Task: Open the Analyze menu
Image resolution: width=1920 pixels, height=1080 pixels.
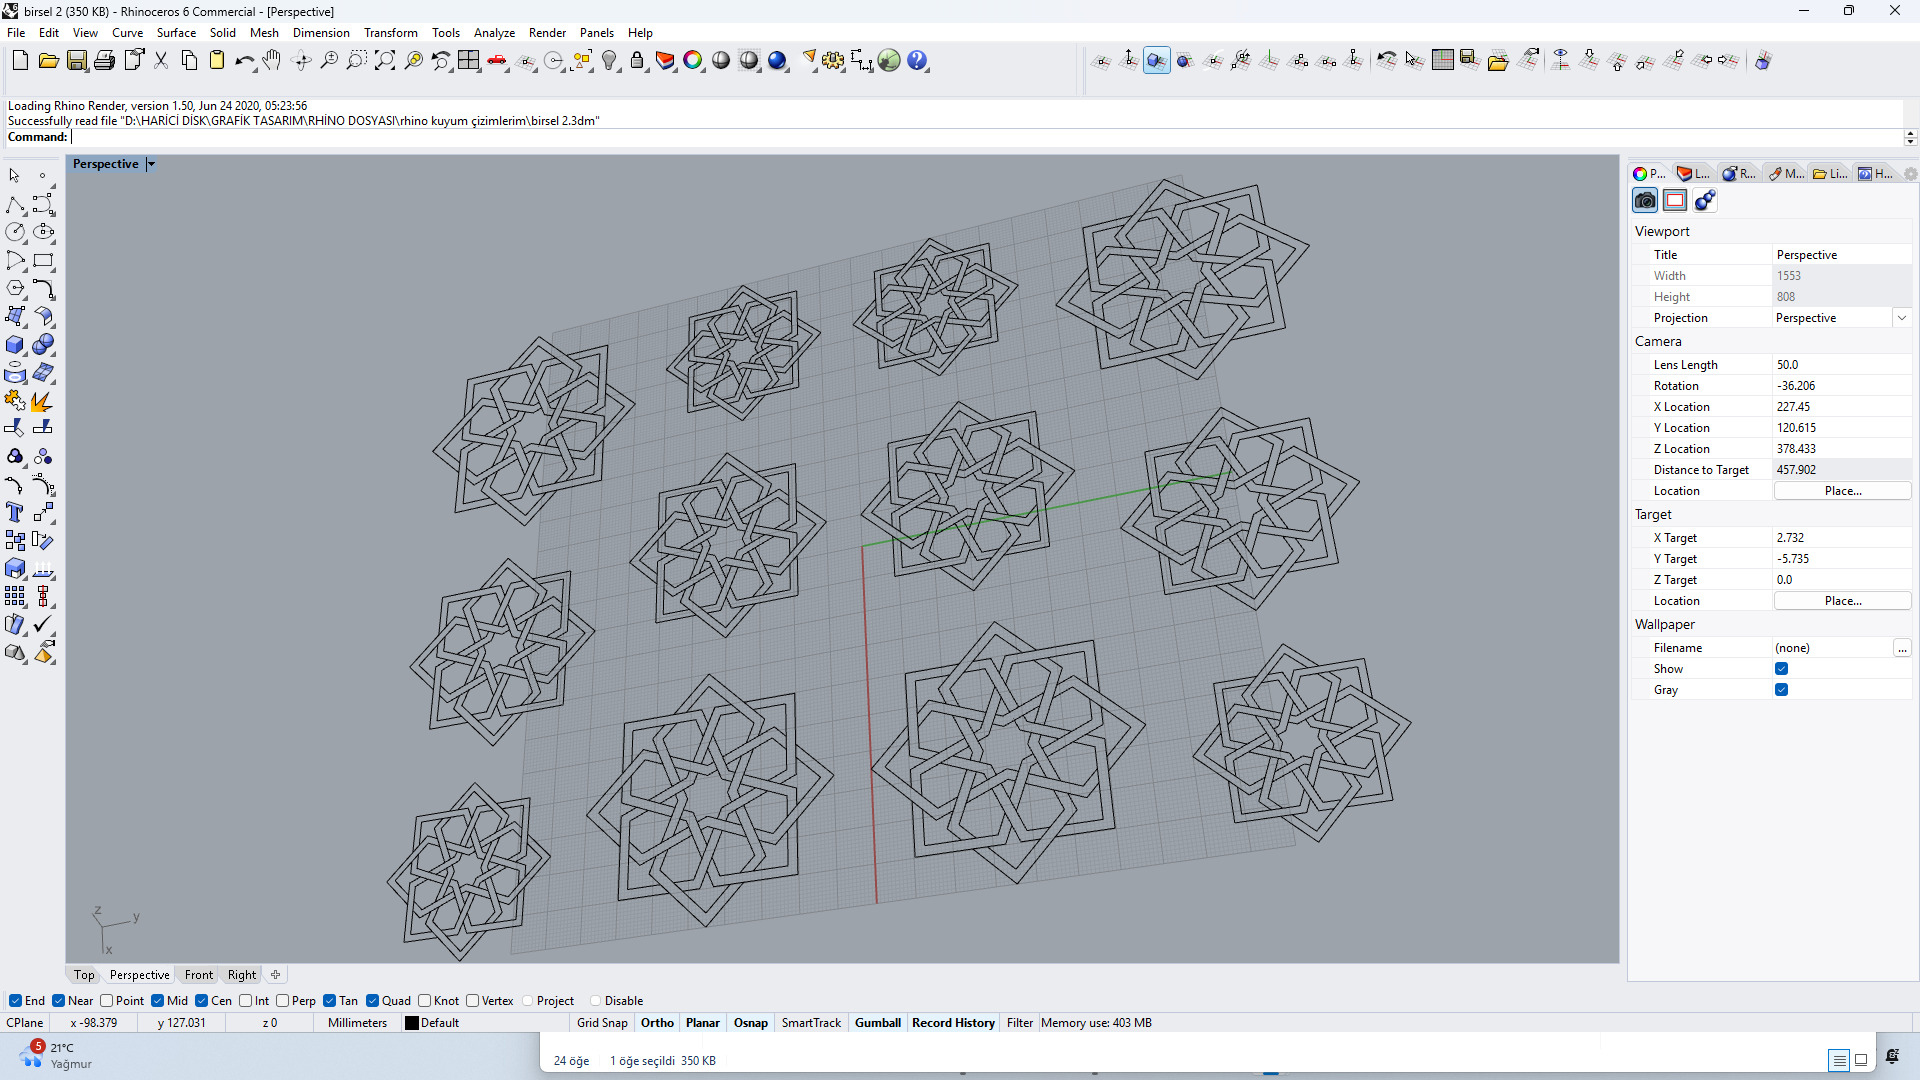Action: pos(494,33)
